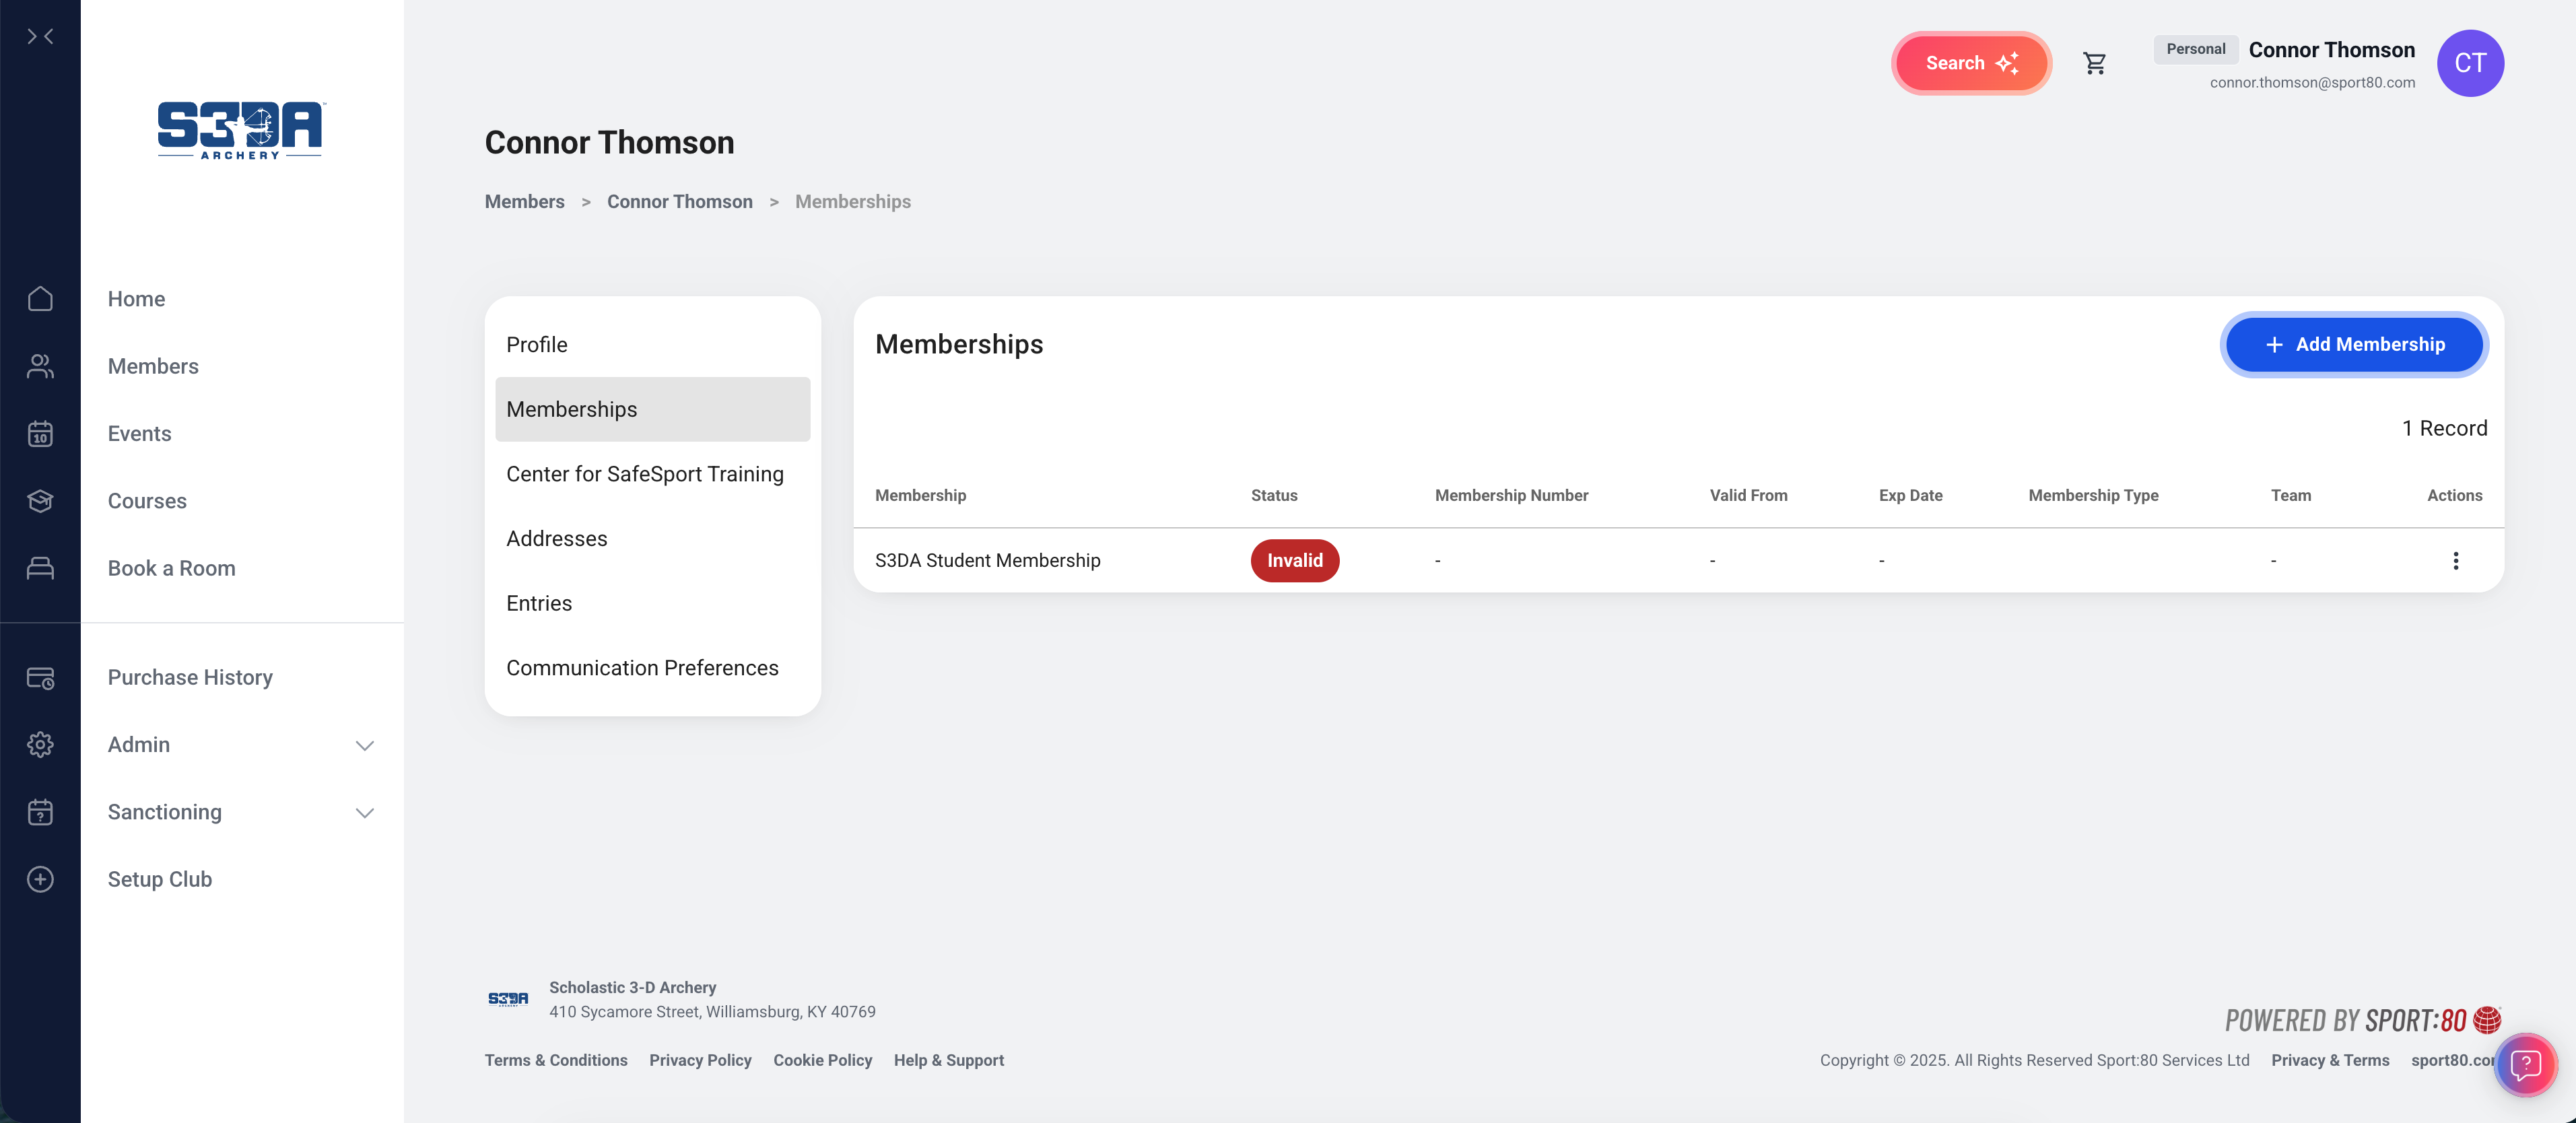Viewport: 2576px width, 1123px height.
Task: Click the Add Membership button
Action: (x=2354, y=345)
